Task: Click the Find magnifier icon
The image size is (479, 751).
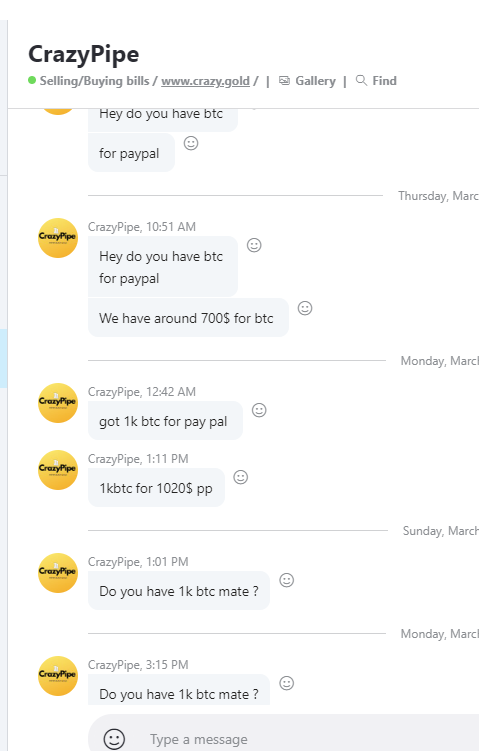Action: coord(361,80)
